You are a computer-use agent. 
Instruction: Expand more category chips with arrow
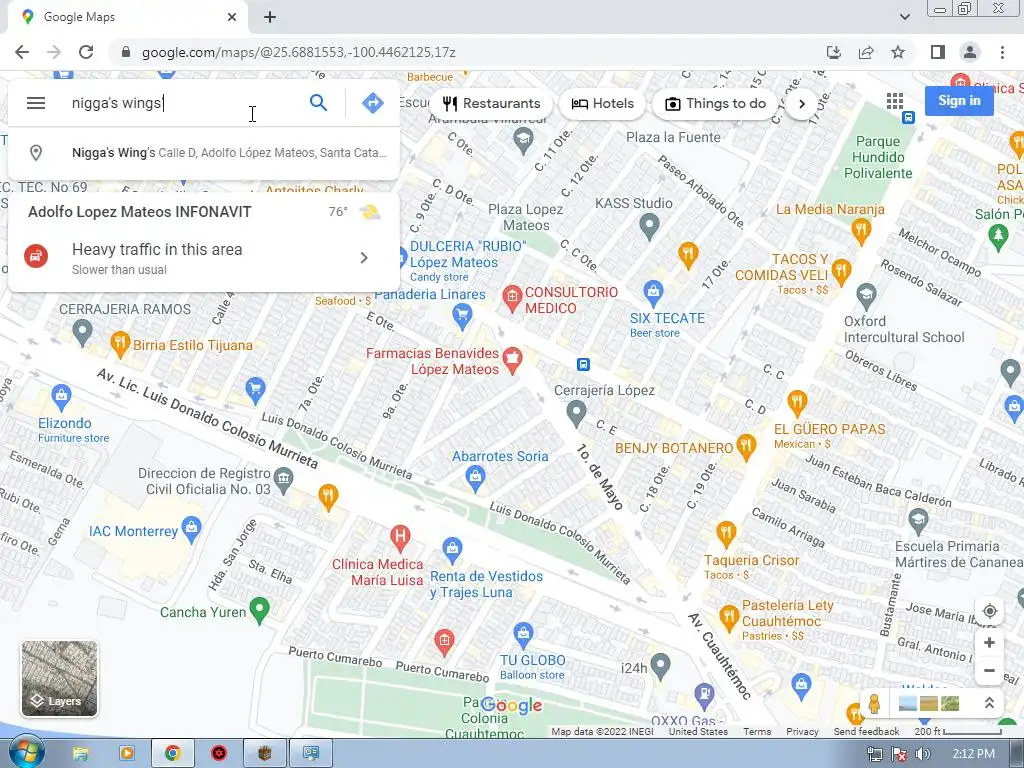(801, 104)
